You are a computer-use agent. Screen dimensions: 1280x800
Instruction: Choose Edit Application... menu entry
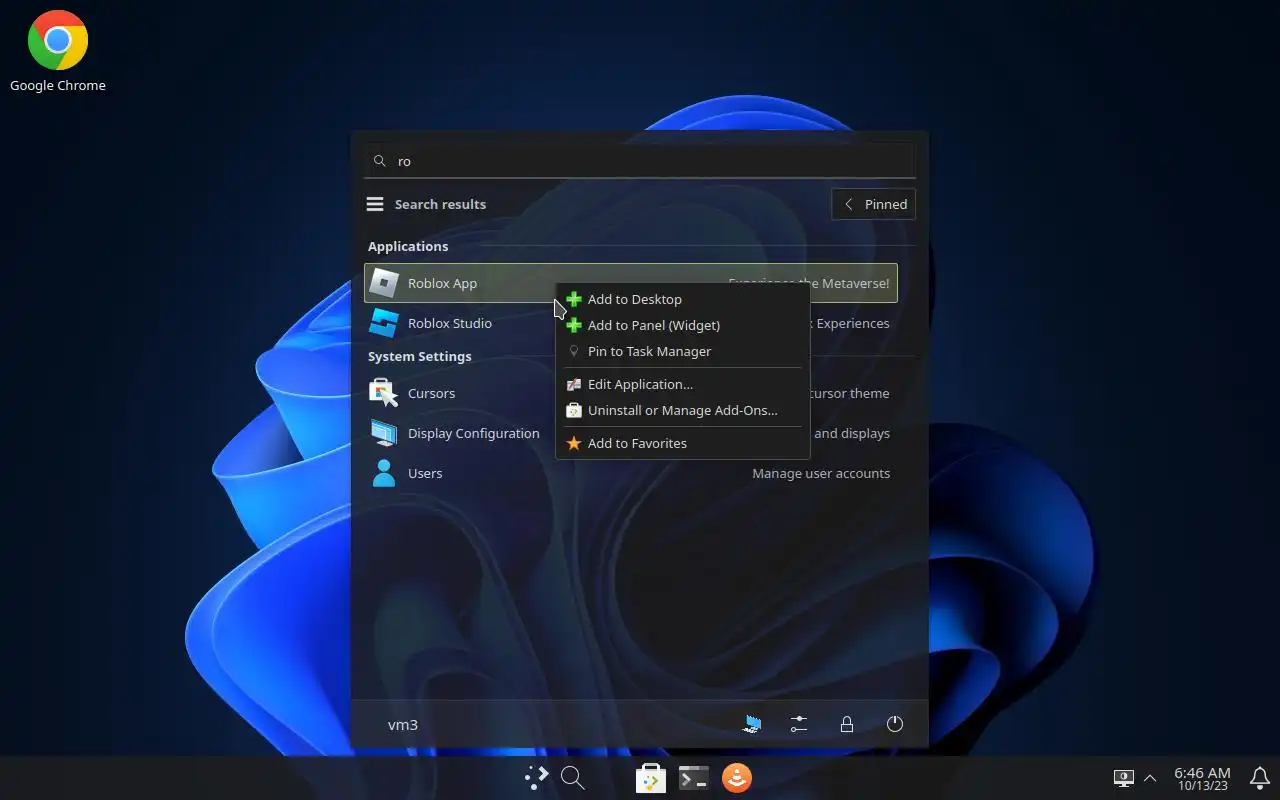coord(682,384)
